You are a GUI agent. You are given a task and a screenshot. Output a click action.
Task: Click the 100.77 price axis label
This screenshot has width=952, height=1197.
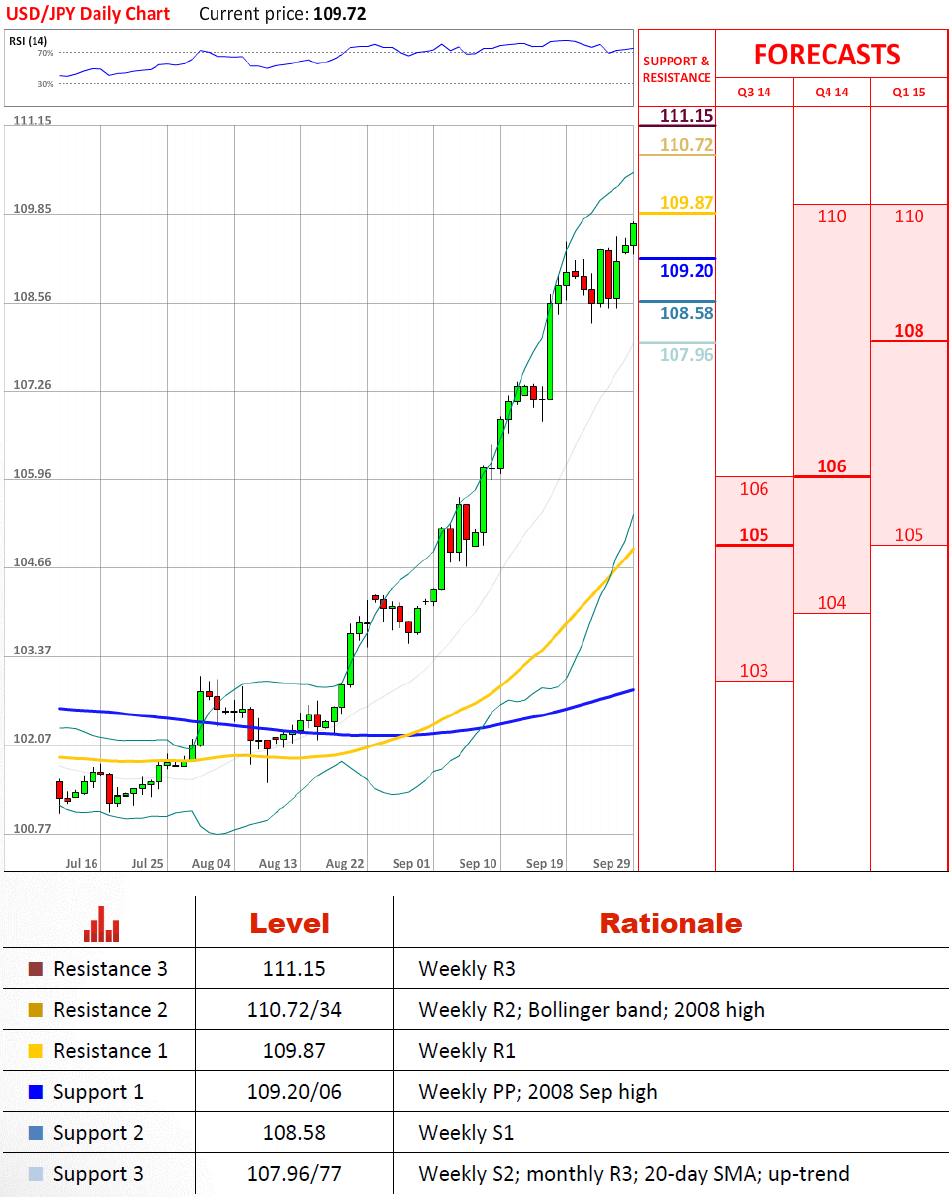32,829
